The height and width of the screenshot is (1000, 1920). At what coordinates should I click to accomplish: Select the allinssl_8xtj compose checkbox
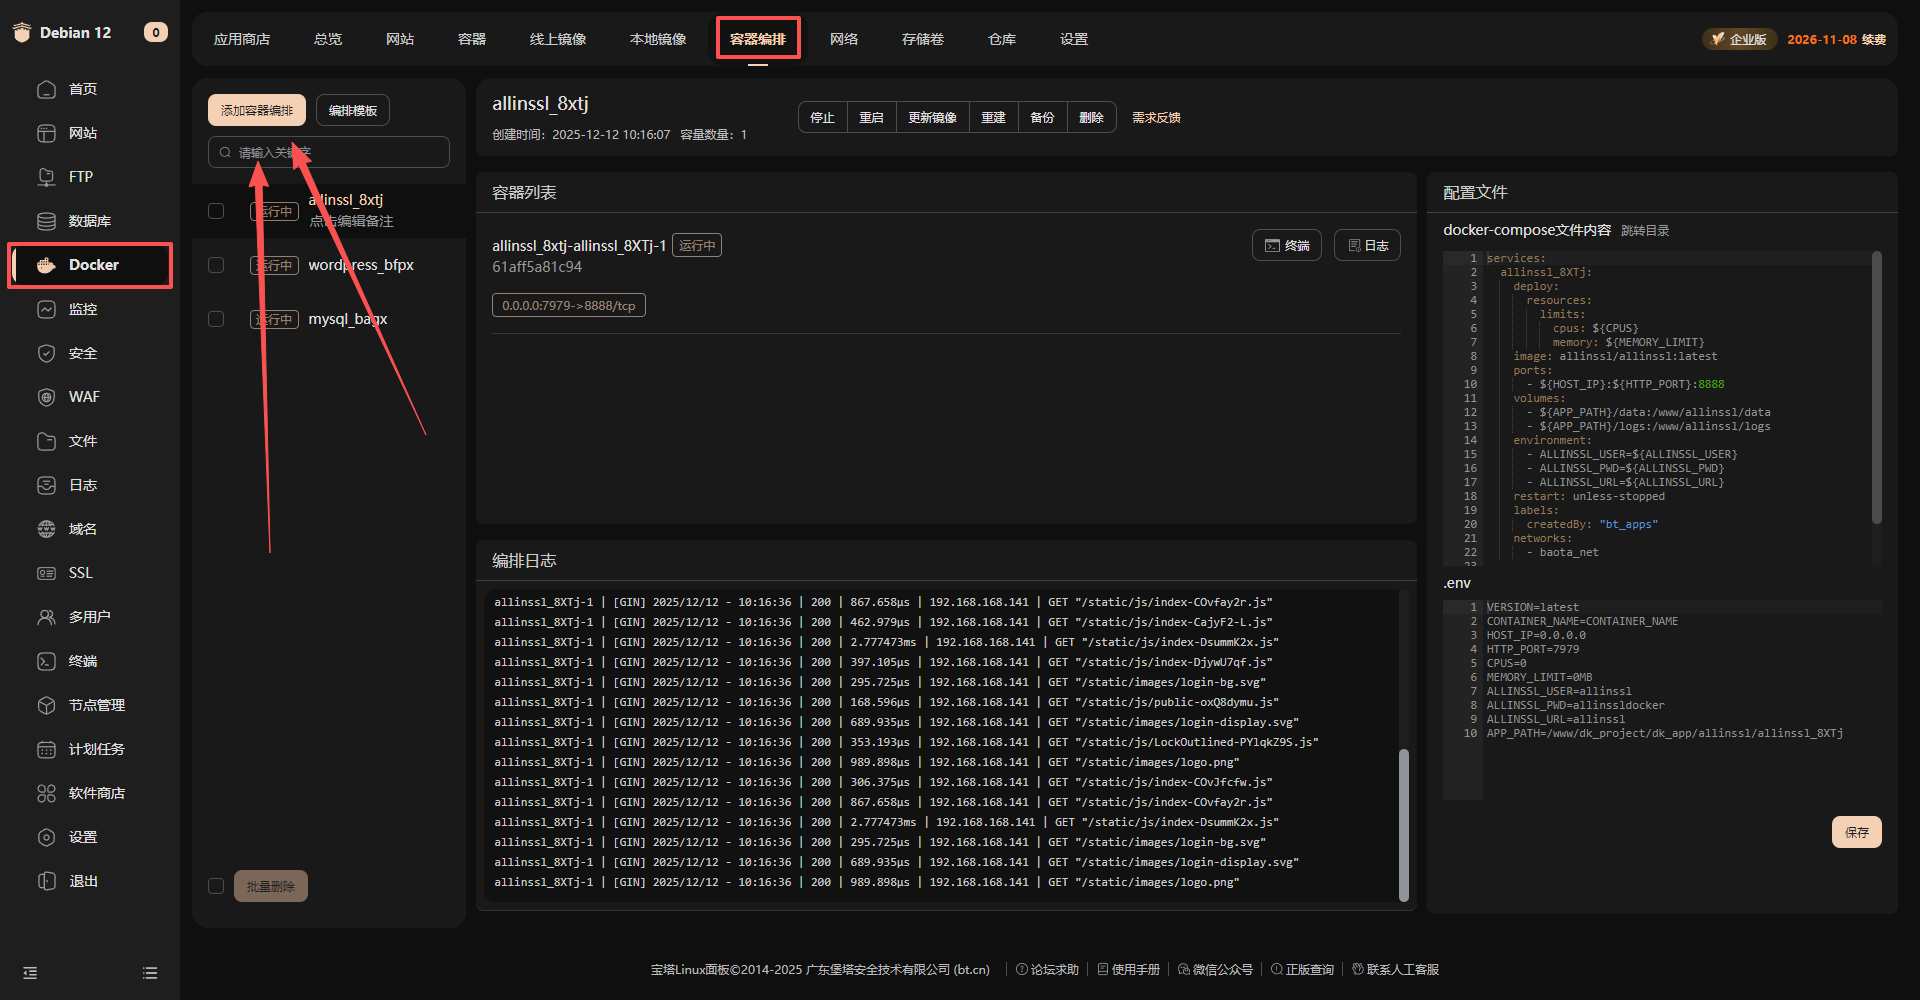click(x=216, y=211)
